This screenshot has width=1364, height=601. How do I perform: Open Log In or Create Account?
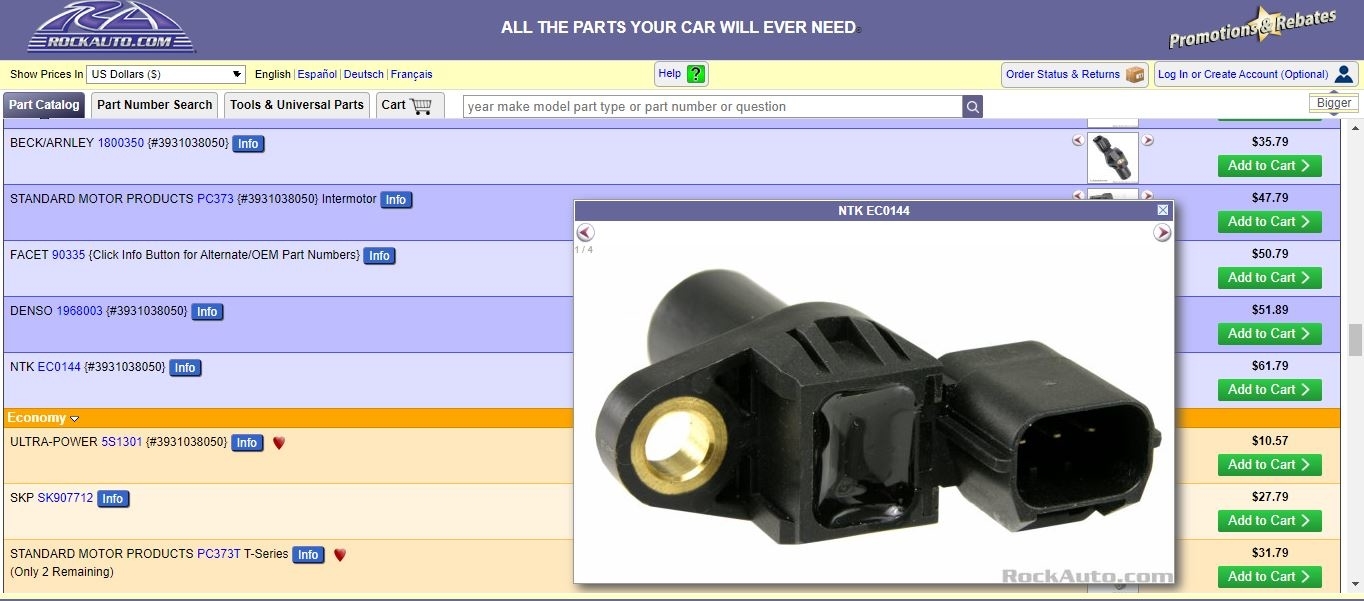[1256, 74]
